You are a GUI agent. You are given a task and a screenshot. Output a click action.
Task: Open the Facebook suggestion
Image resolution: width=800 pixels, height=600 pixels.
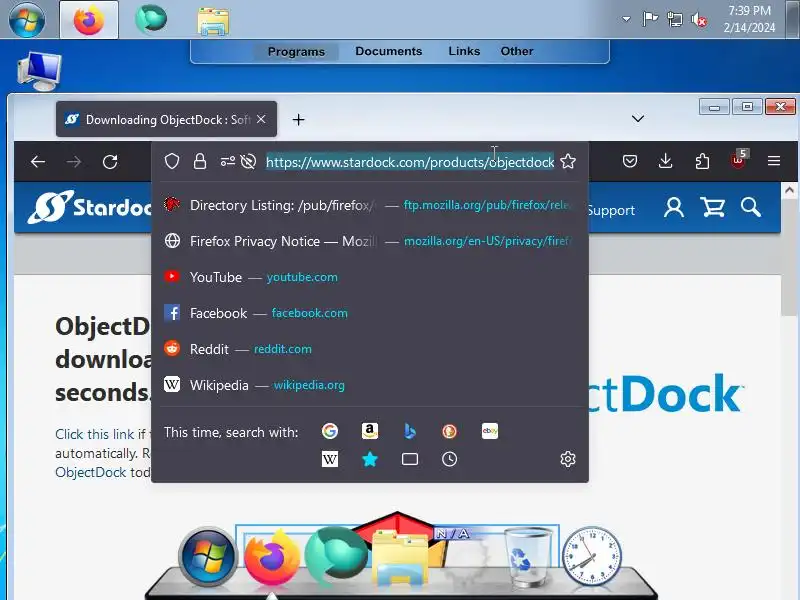[370, 313]
